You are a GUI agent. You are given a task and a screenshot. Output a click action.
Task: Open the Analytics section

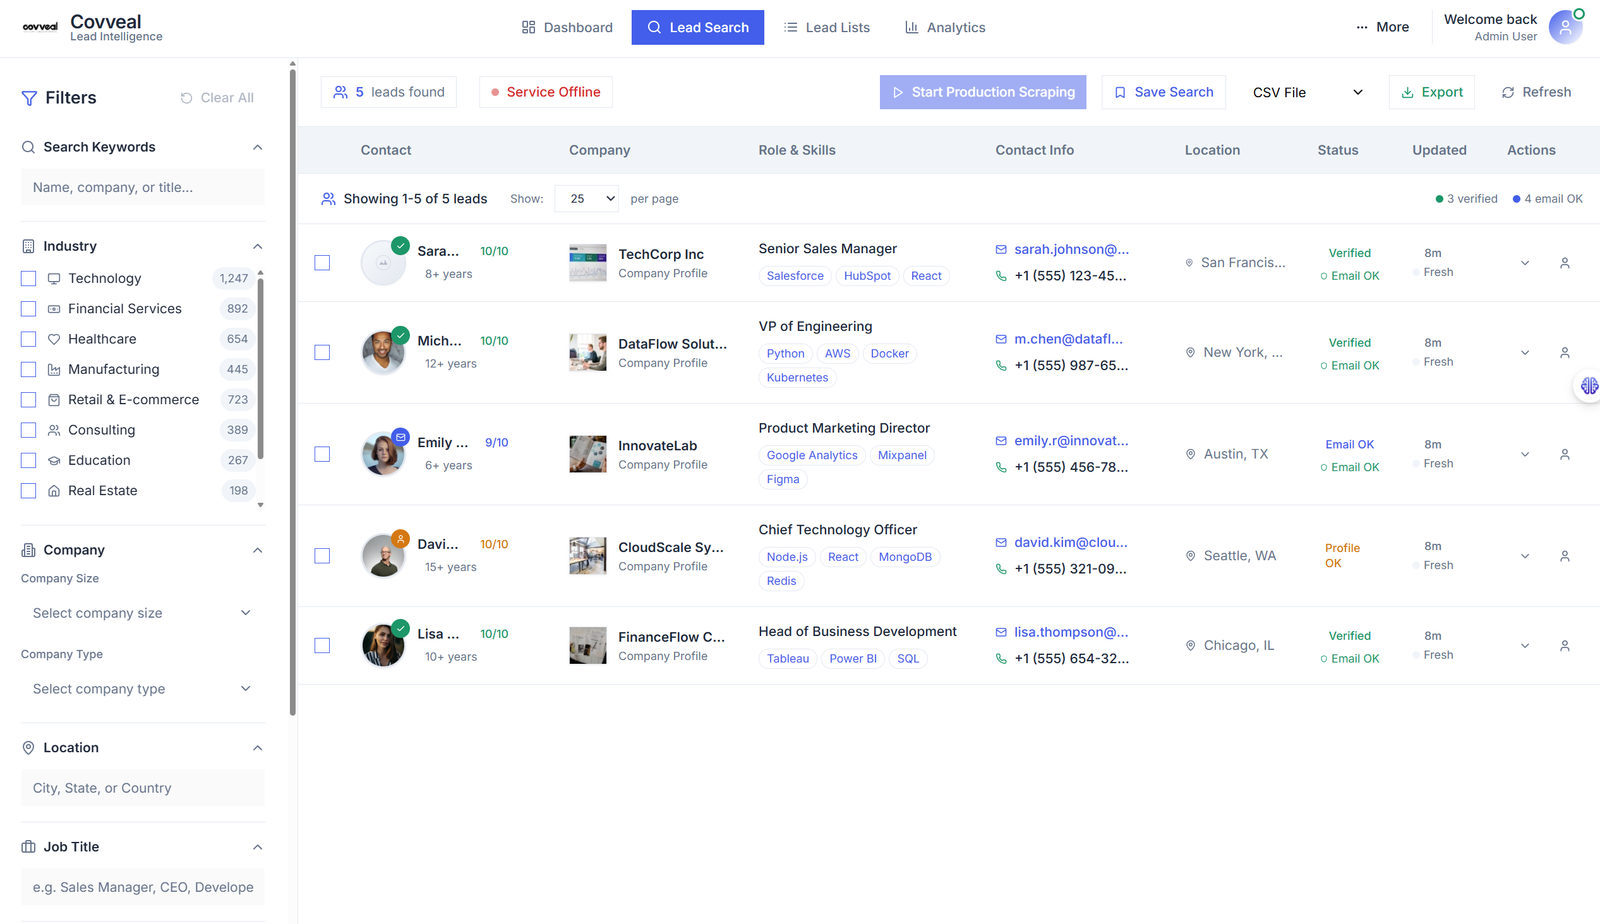coord(944,27)
